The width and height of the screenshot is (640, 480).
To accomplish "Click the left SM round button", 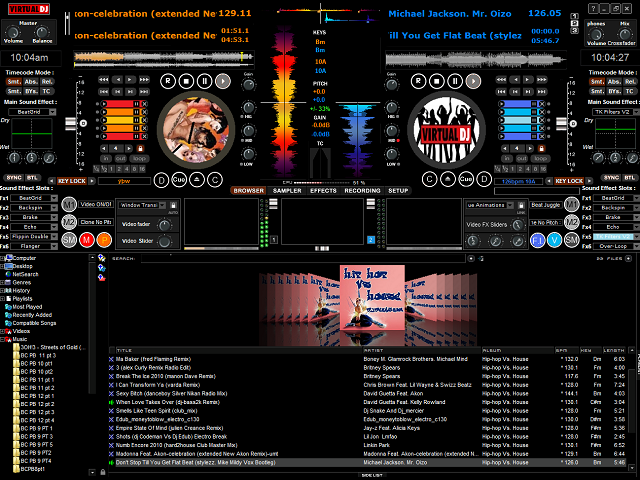I will [x=69, y=240].
